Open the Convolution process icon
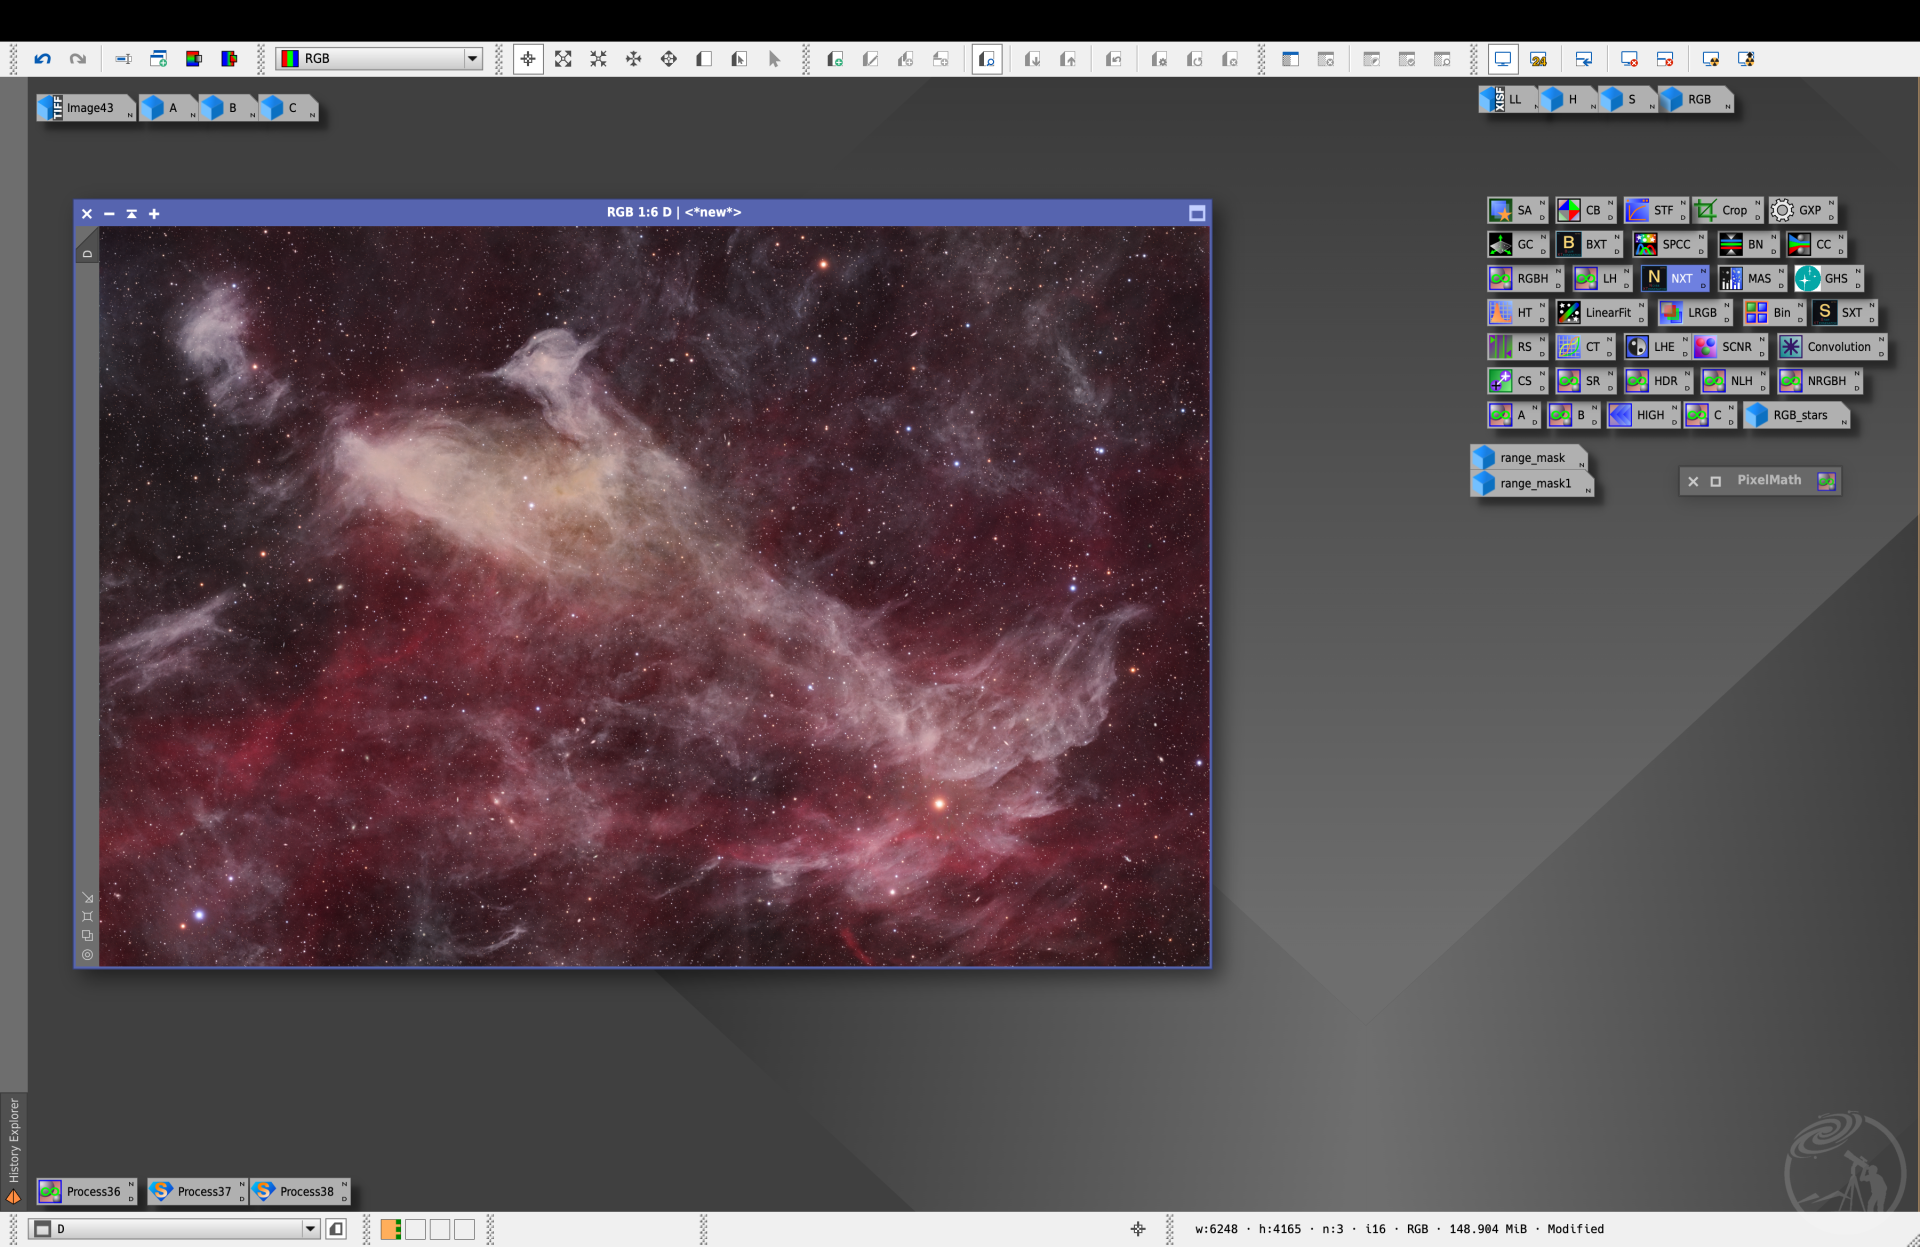 coord(1831,346)
